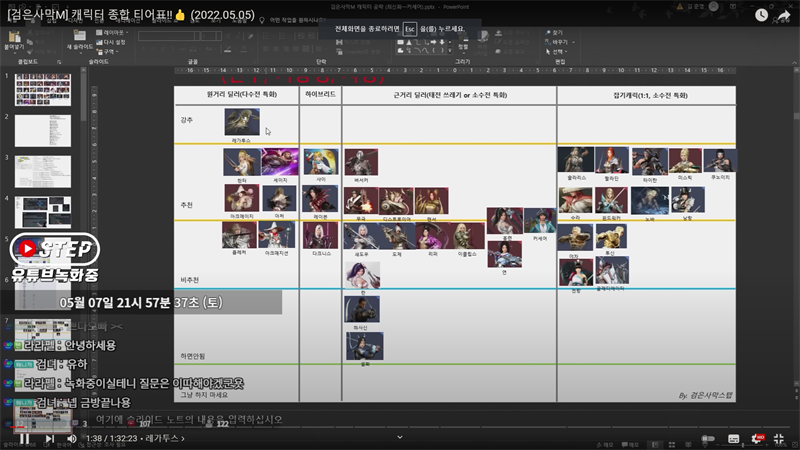Exit fullscreen mode in the player

pos(779,438)
